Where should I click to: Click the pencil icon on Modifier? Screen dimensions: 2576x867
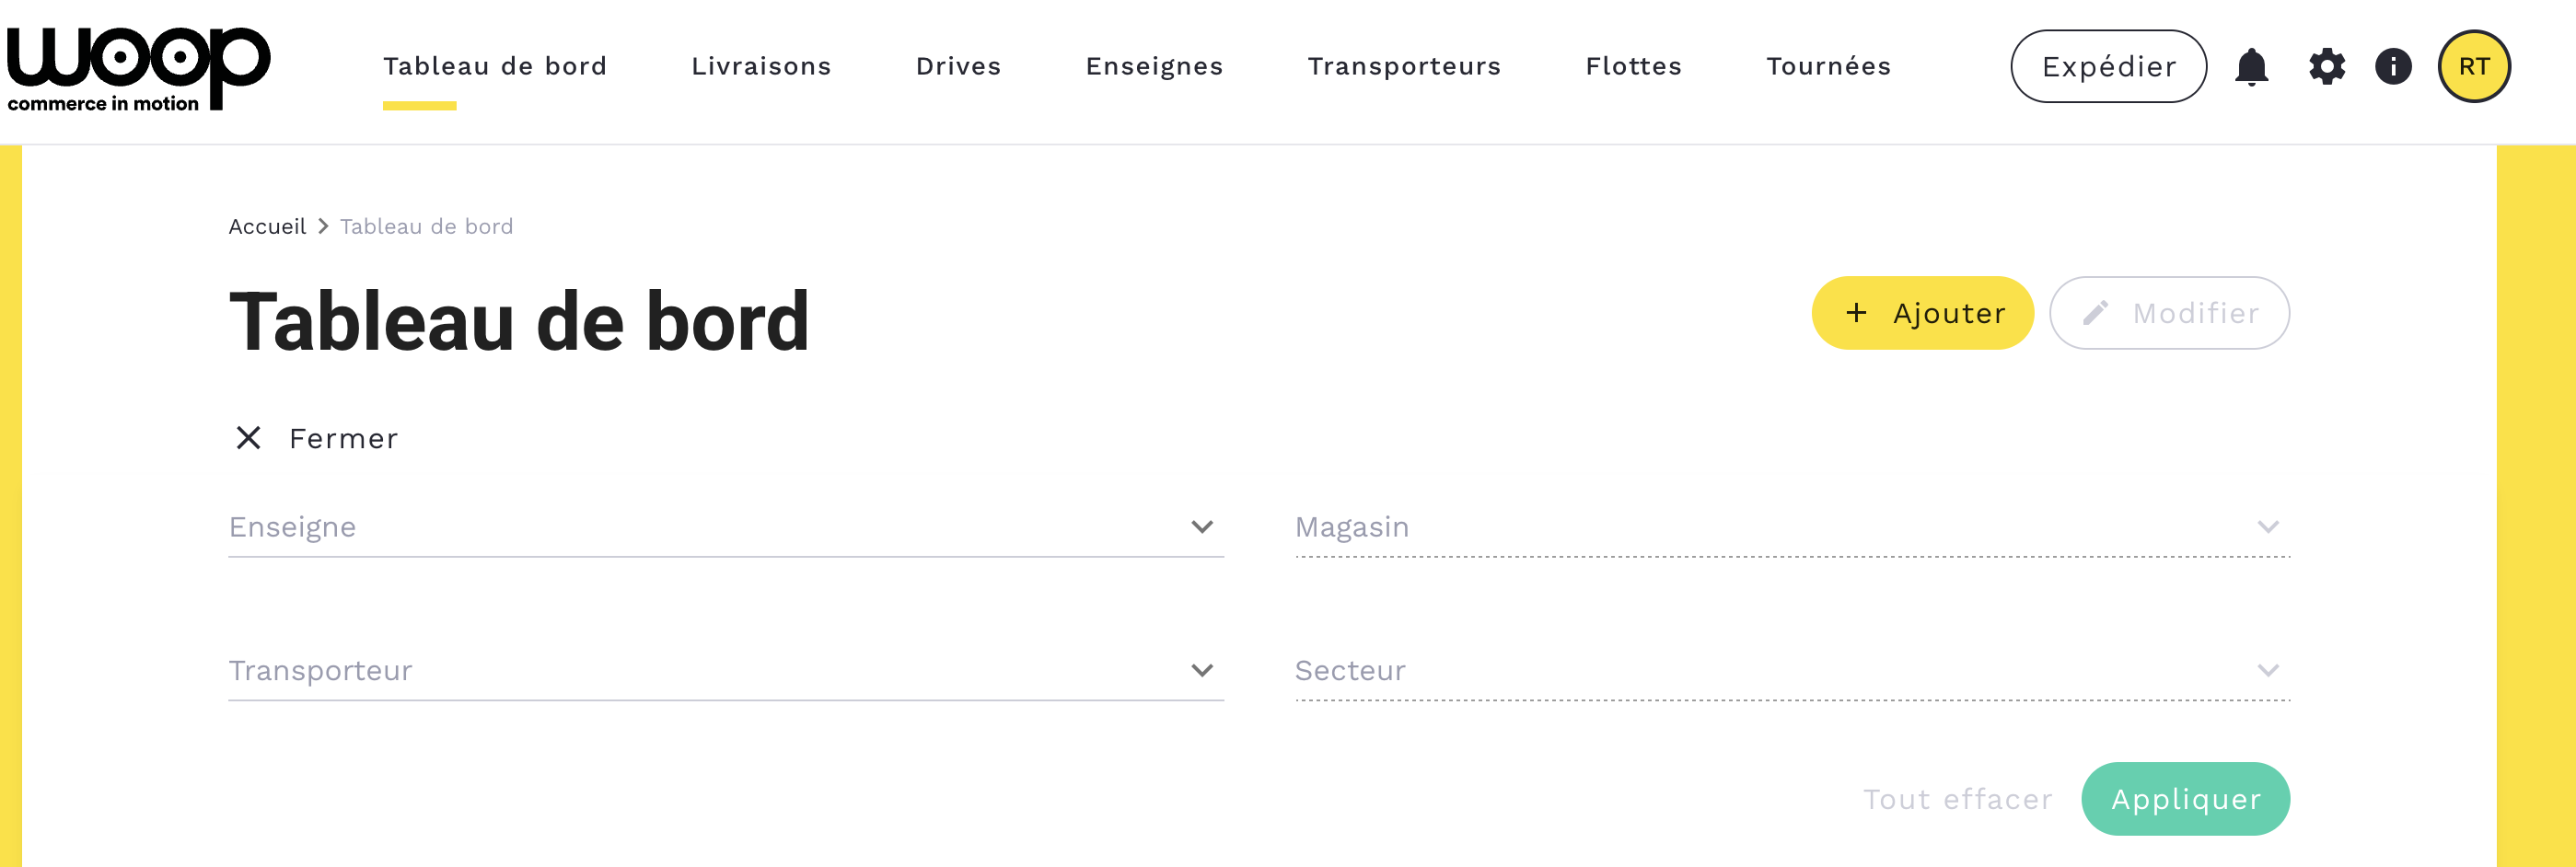coord(2096,313)
